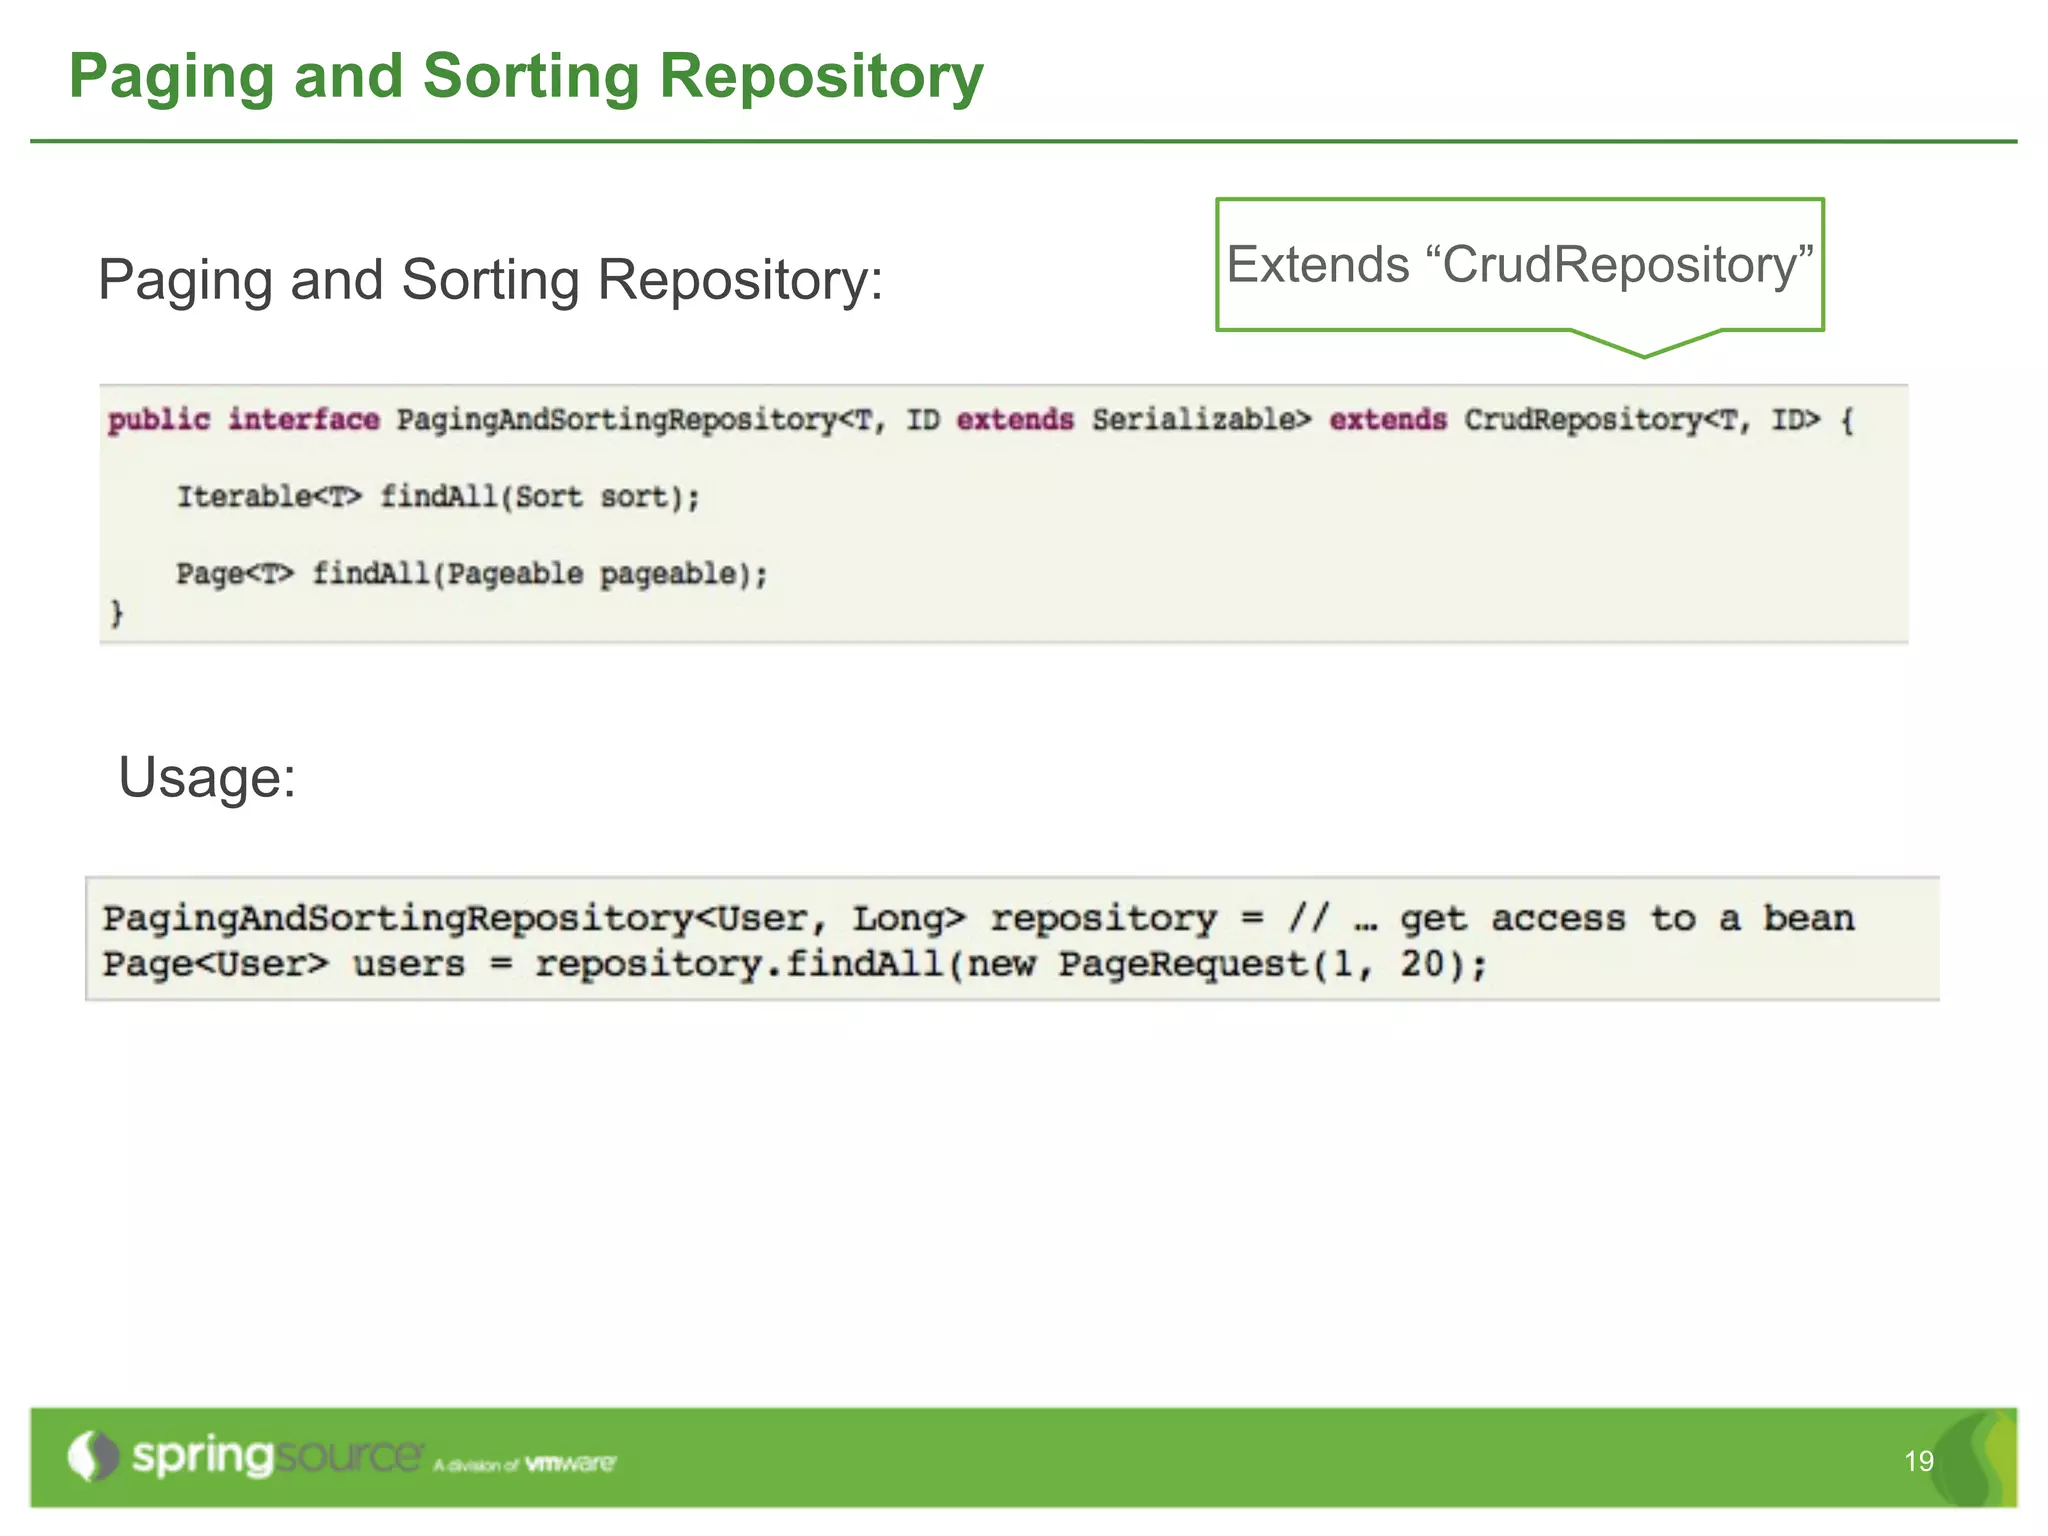Click the "A division of vmware" text
This screenshot has height=1536, width=2048.
[x=525, y=1464]
